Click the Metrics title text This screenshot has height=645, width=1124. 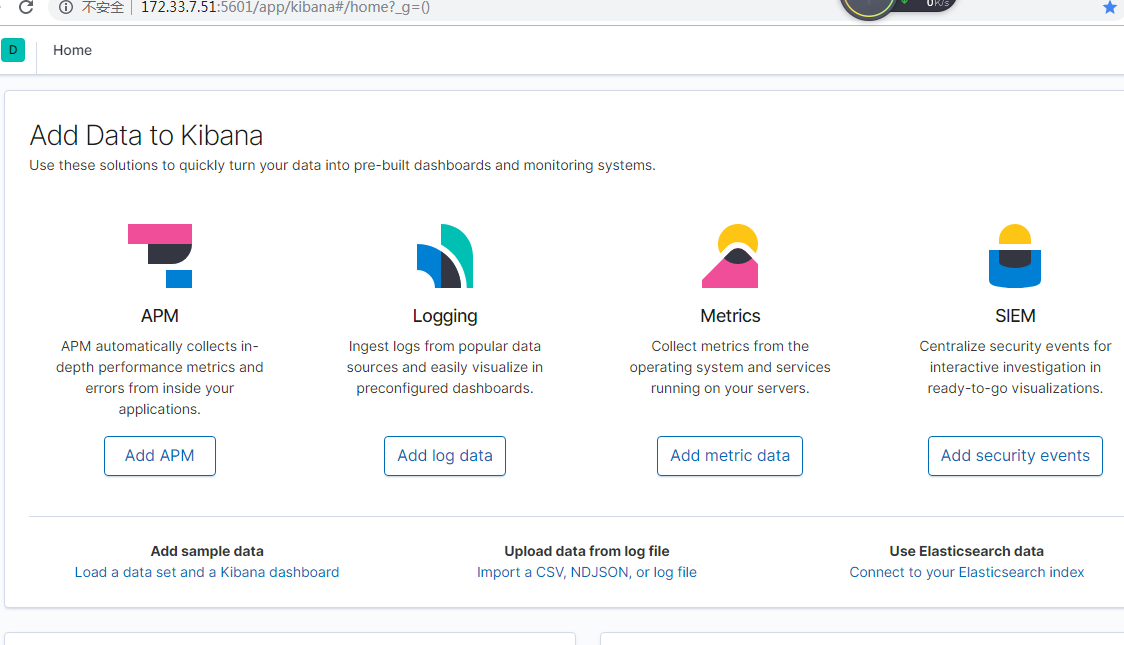tap(730, 316)
